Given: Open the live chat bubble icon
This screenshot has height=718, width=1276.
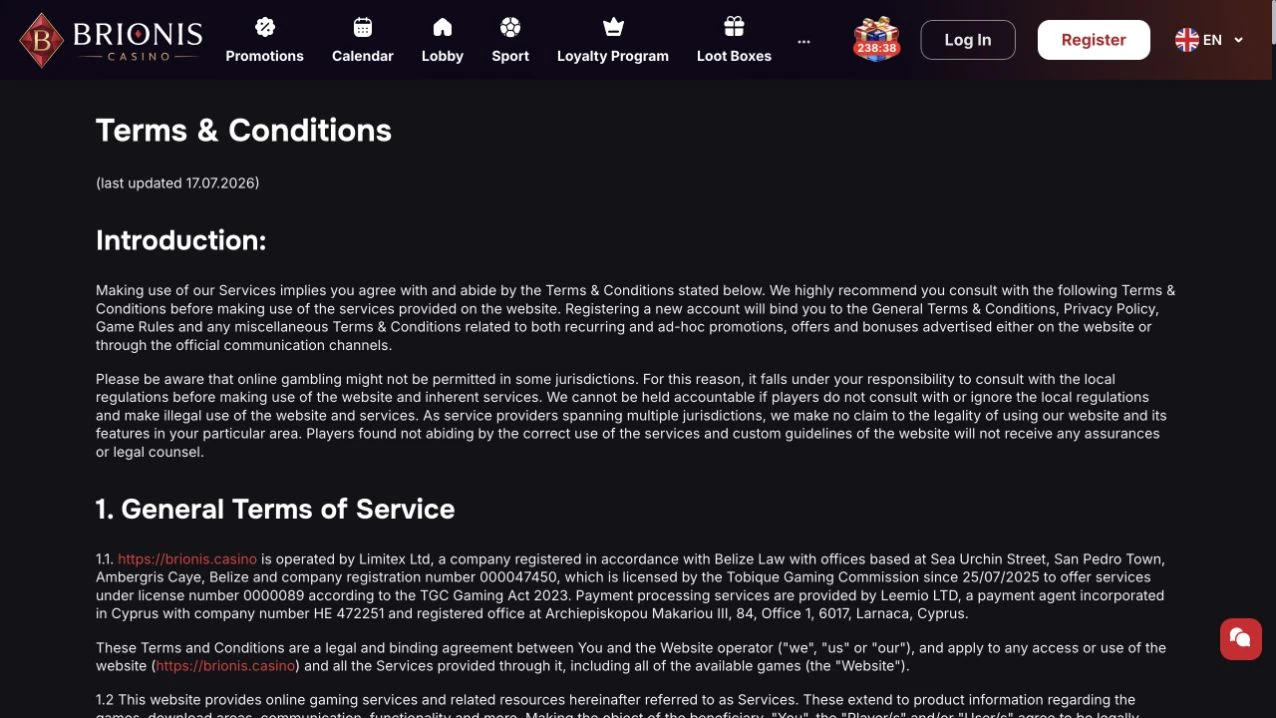Looking at the screenshot, I should tap(1241, 638).
